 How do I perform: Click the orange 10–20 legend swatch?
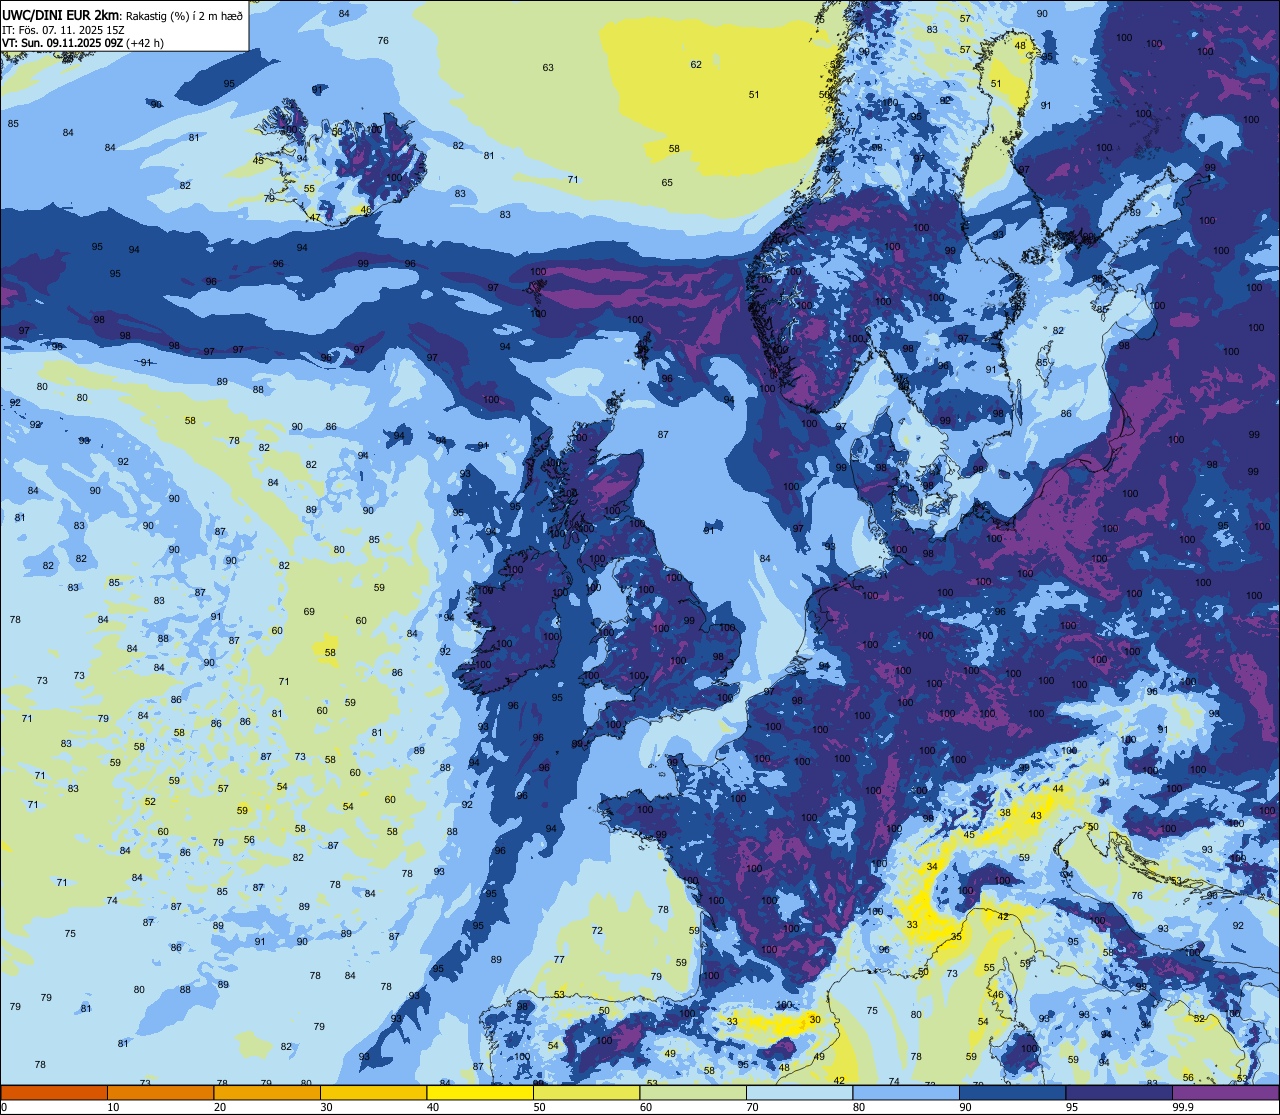(160, 1092)
